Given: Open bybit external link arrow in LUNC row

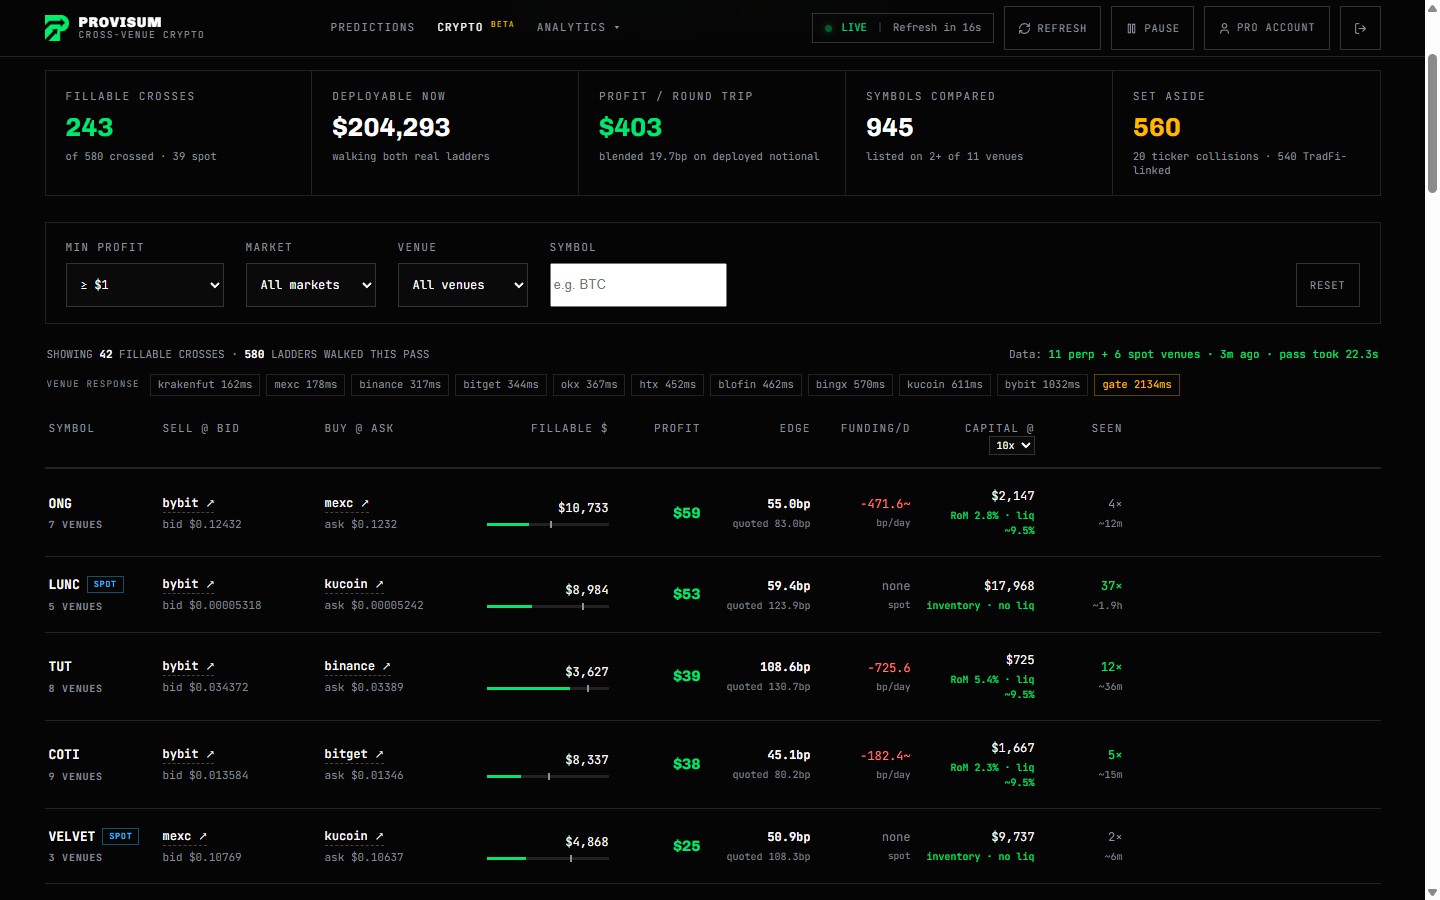Looking at the screenshot, I should pyautogui.click(x=210, y=584).
